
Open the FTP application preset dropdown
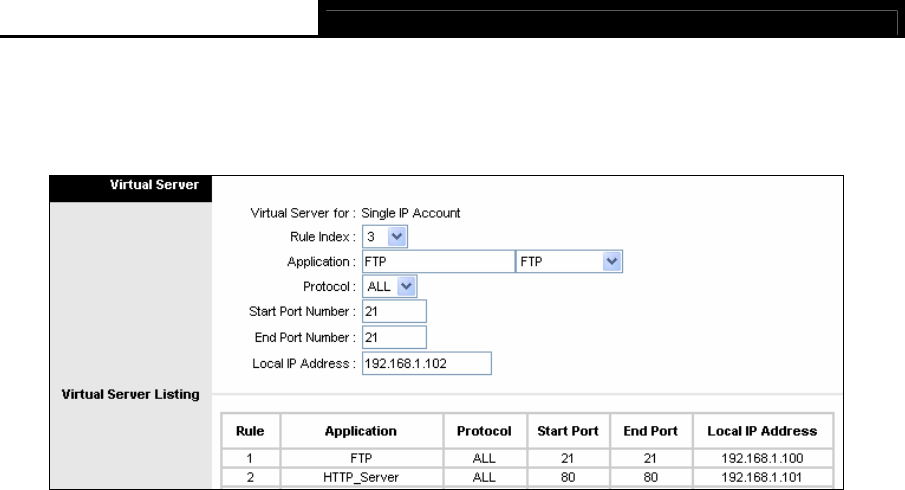click(569, 261)
